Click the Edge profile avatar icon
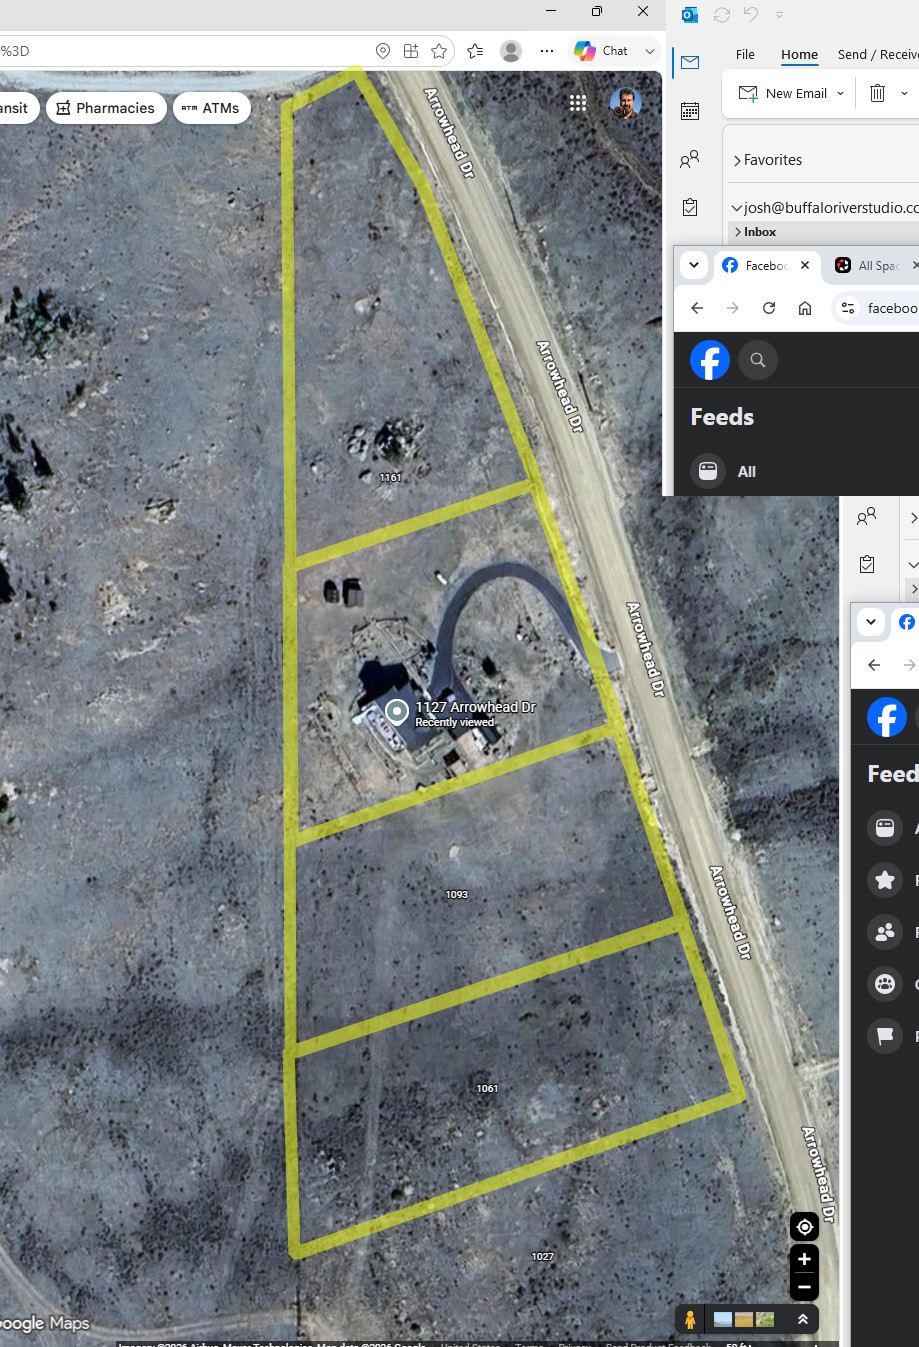Viewport: 919px width, 1347px height. pyautogui.click(x=511, y=51)
